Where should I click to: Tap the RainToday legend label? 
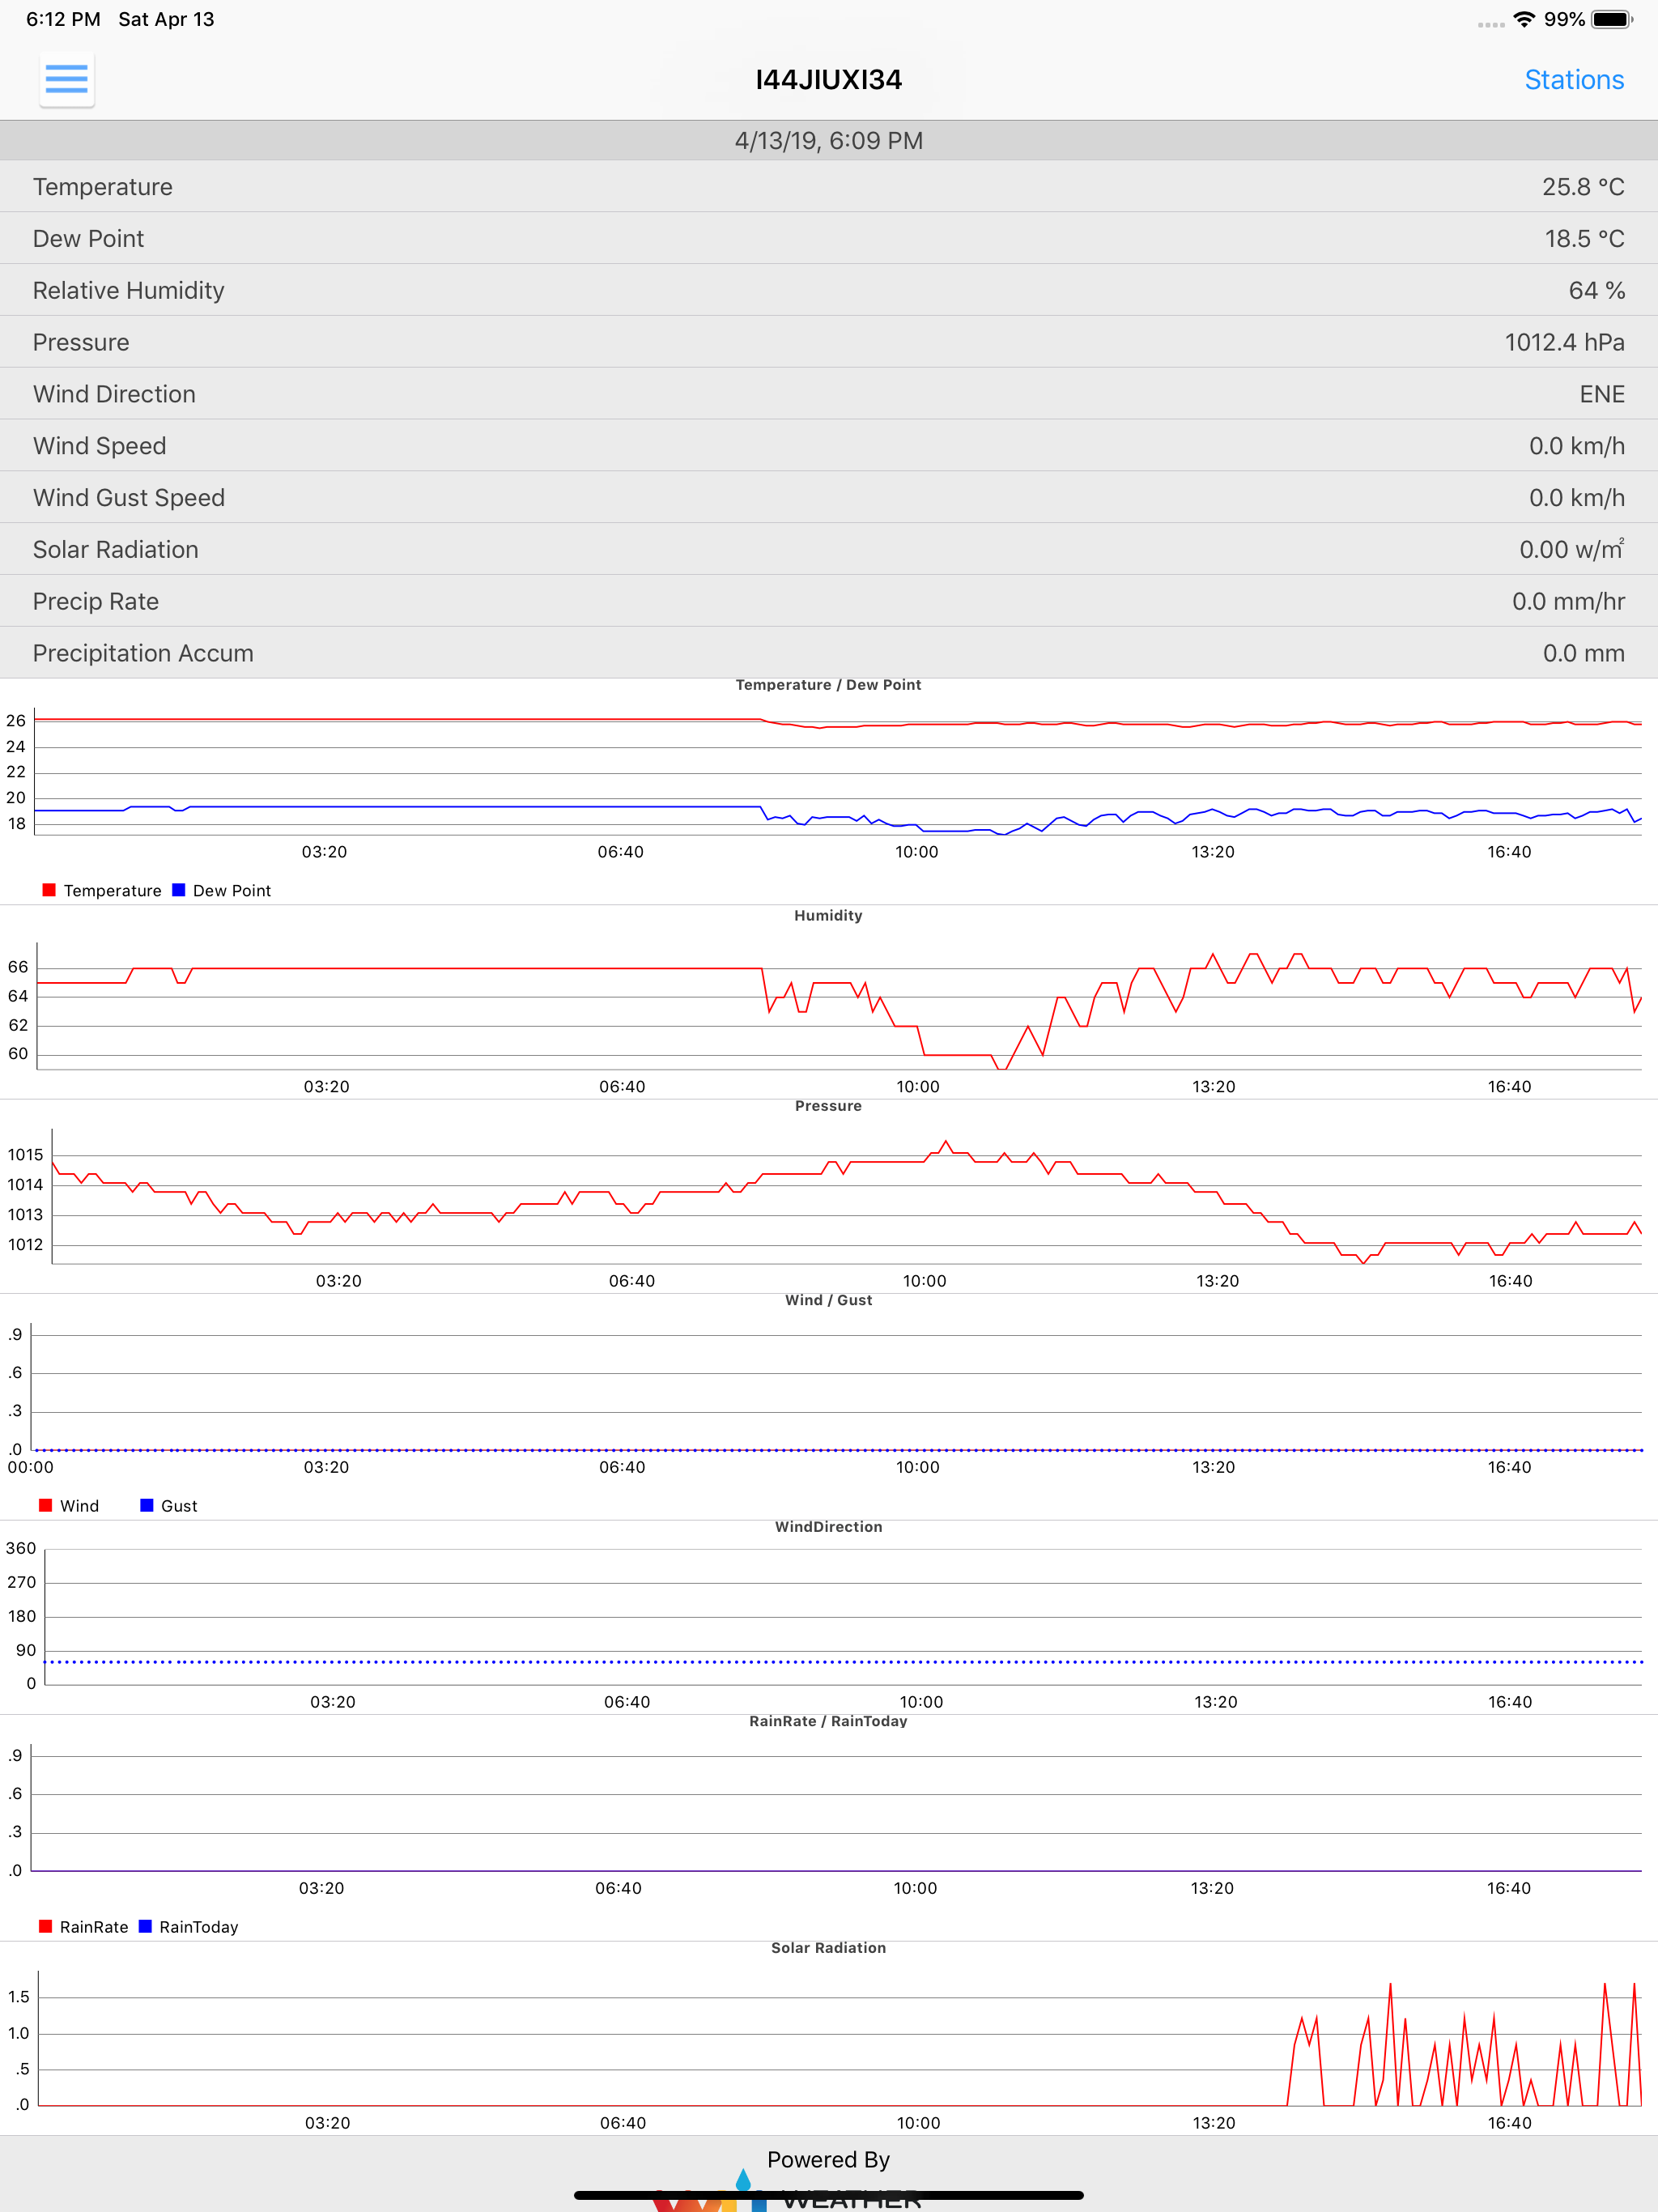point(199,1927)
